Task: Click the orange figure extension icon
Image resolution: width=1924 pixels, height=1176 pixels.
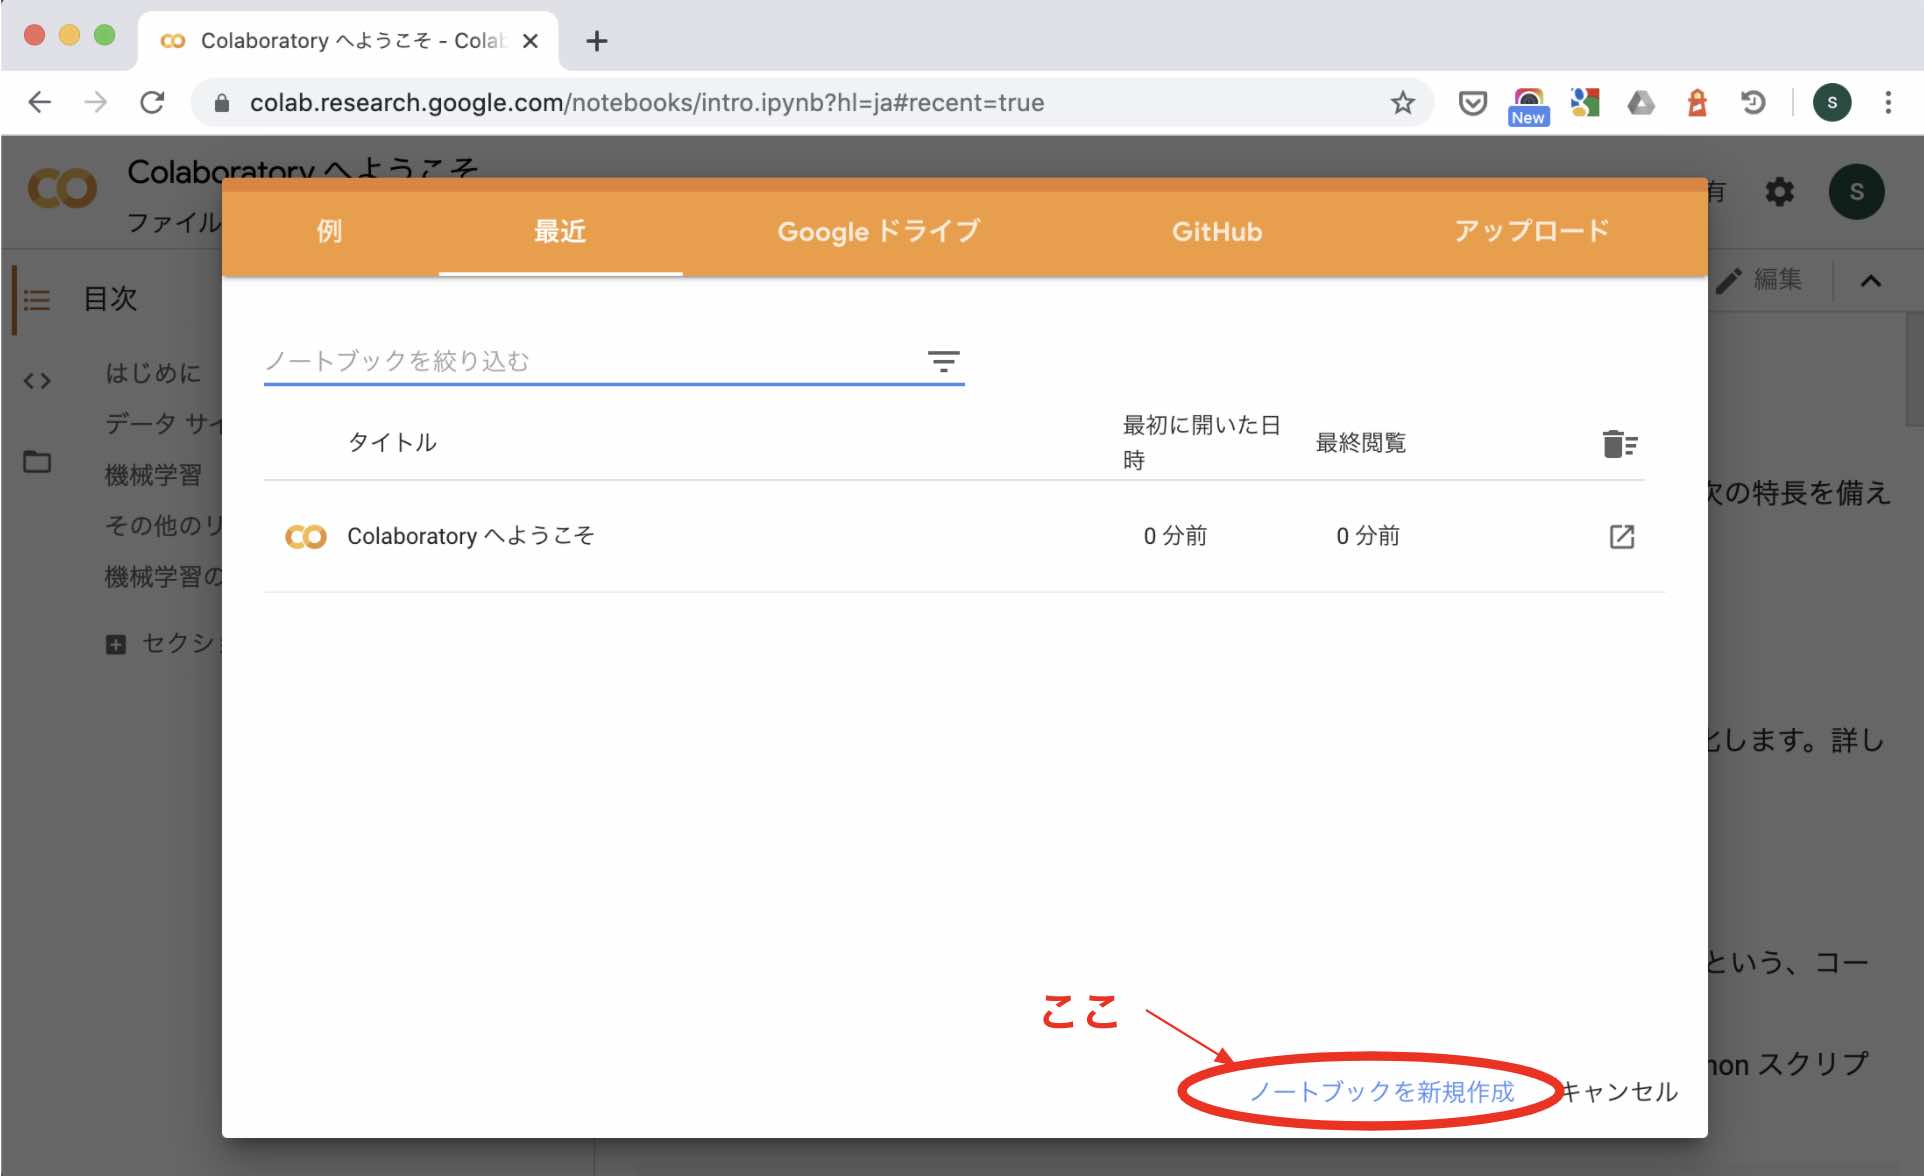Action: pos(1697,102)
